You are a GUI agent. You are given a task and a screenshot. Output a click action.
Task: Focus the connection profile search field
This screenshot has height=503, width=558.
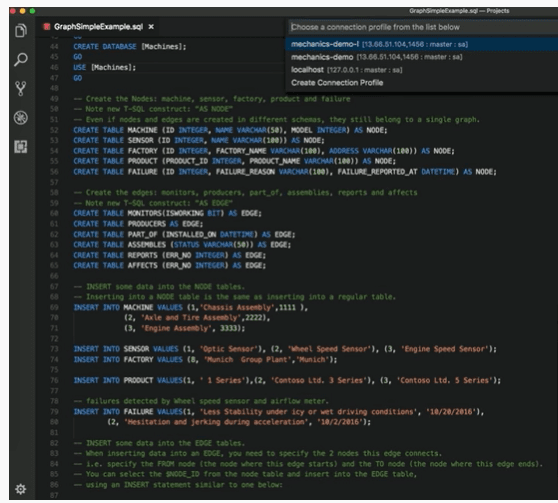click(x=423, y=27)
